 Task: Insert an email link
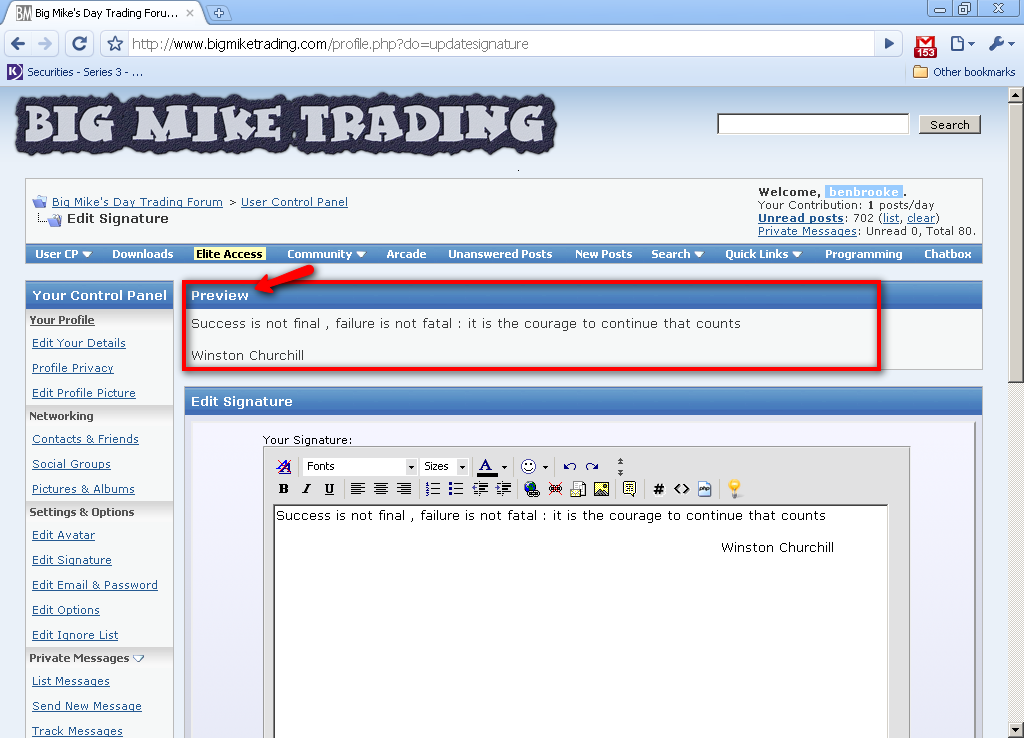pyautogui.click(x=578, y=489)
